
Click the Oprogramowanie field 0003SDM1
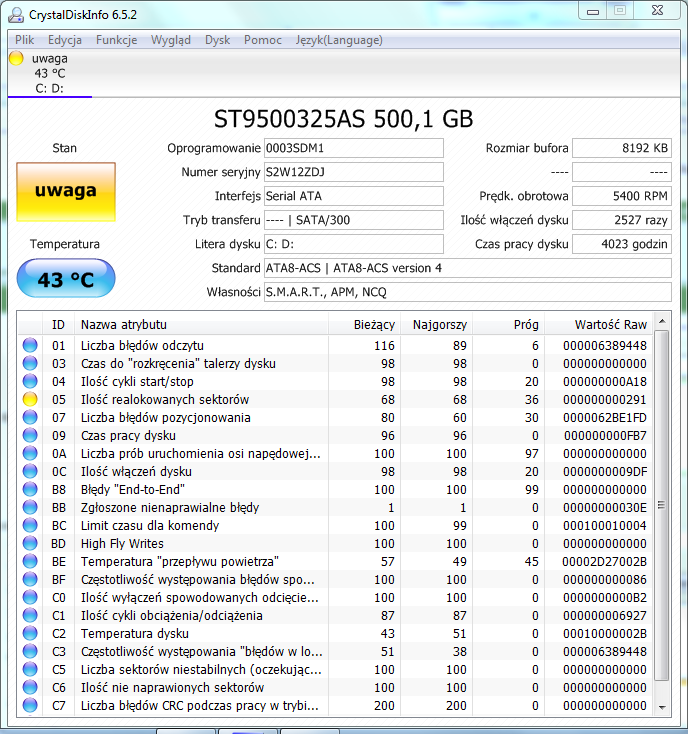(x=354, y=148)
